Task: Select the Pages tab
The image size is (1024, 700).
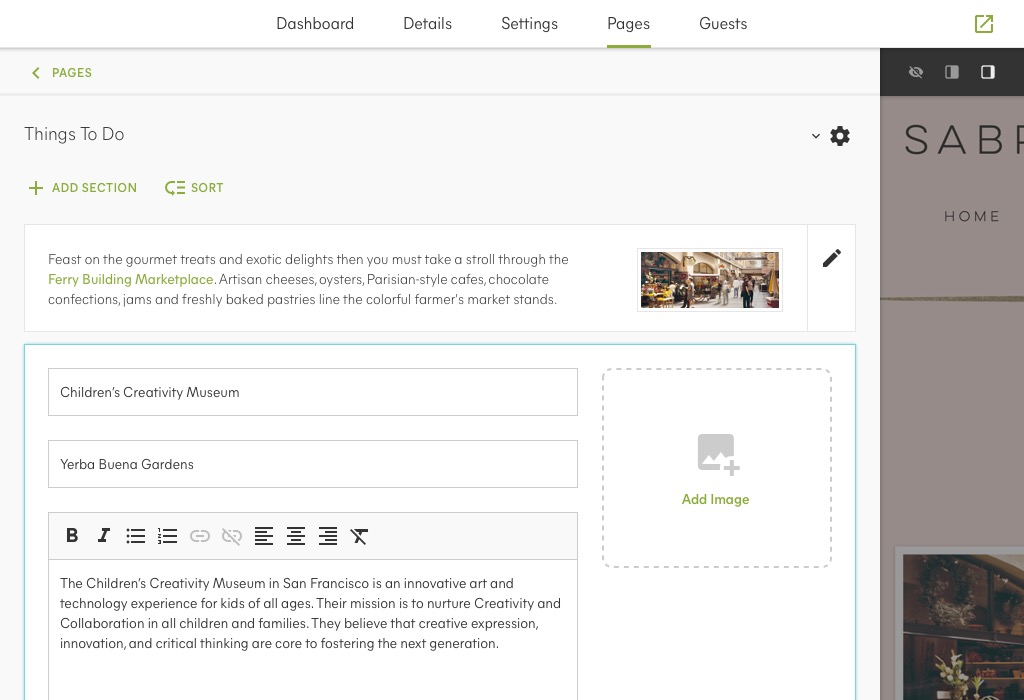Action: pos(628,24)
